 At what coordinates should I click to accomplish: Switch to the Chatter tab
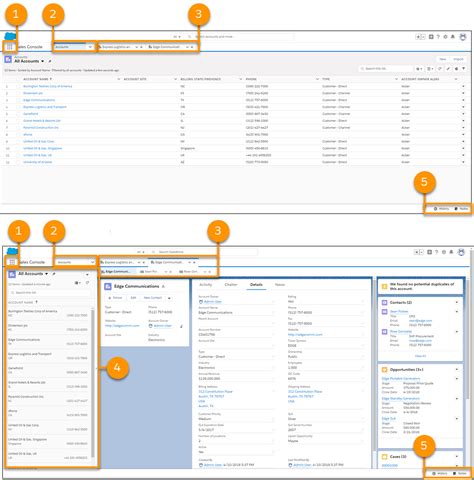[x=231, y=285]
